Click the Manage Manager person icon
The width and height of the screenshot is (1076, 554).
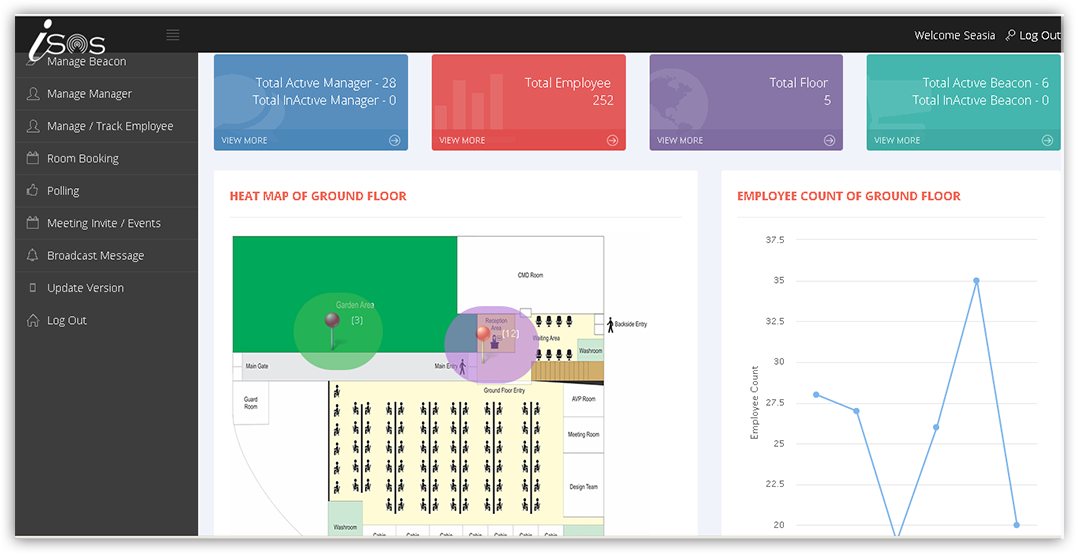click(32, 93)
